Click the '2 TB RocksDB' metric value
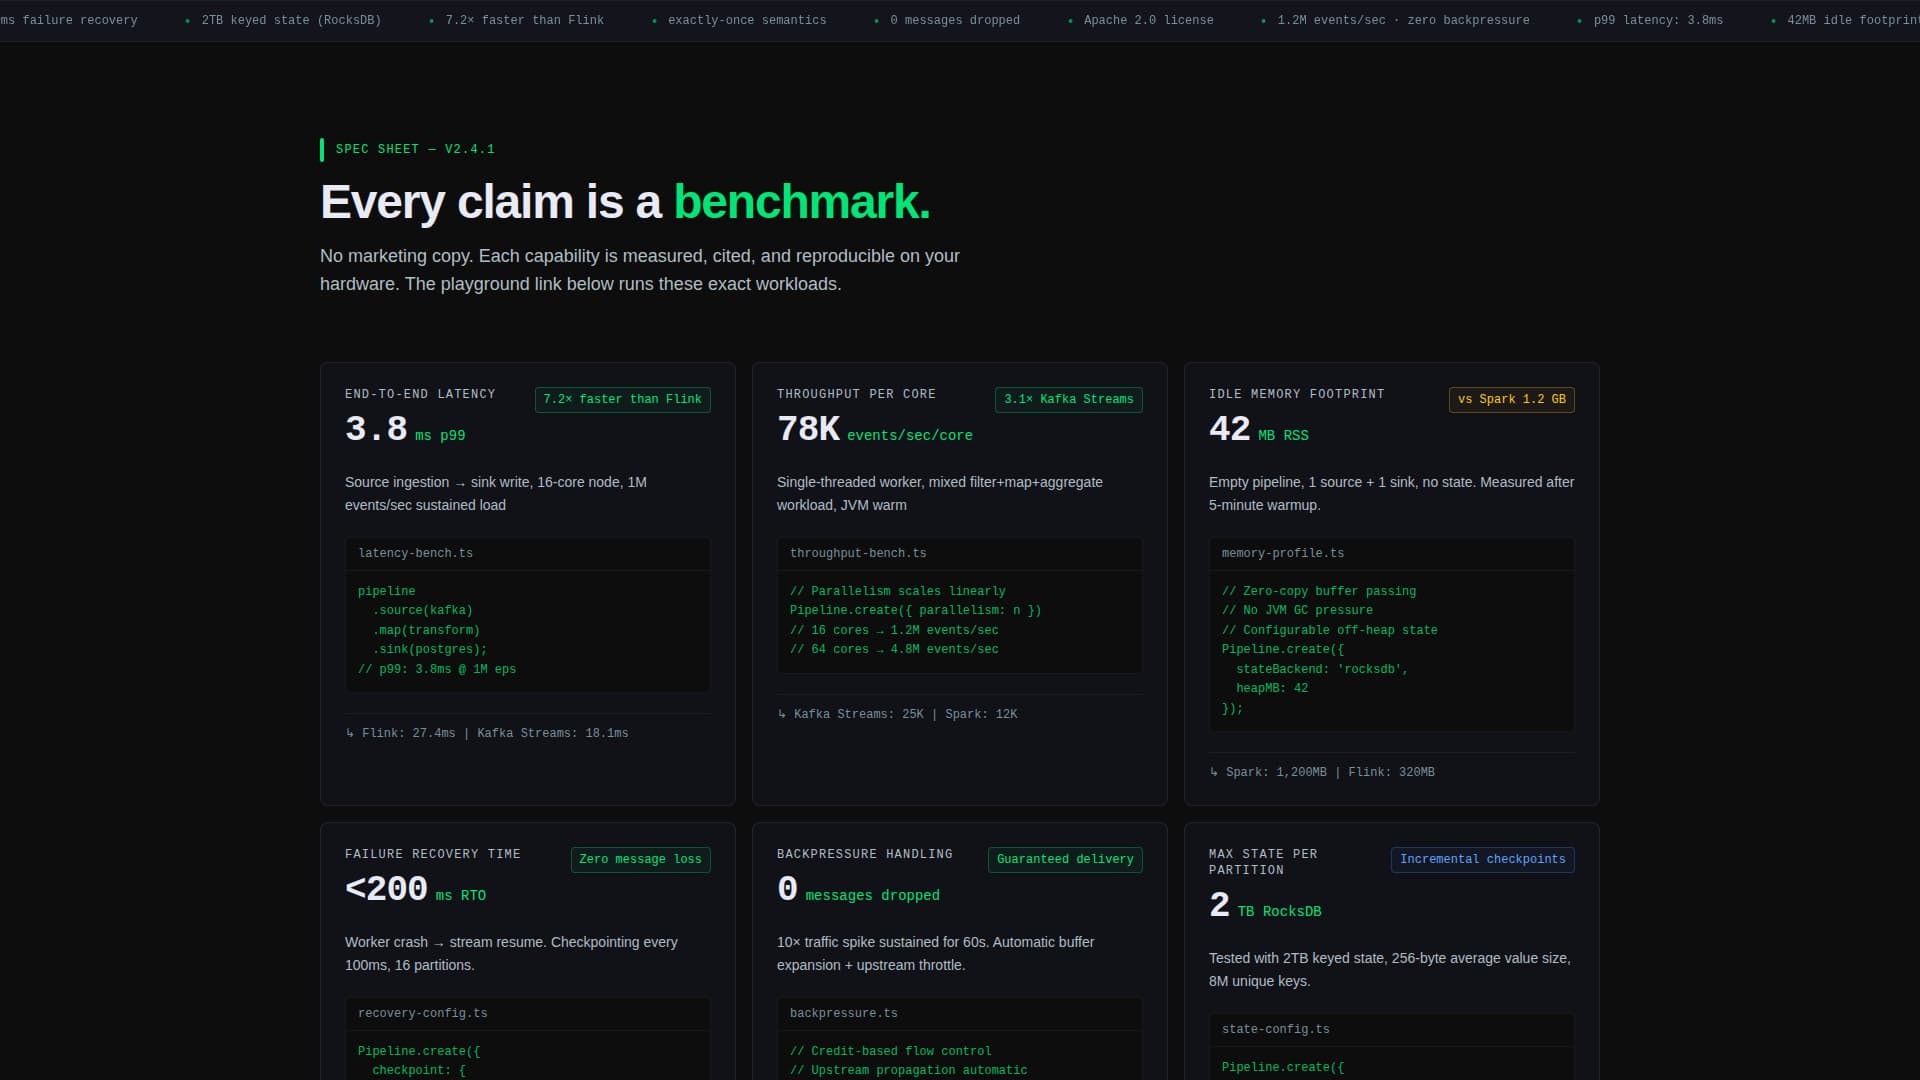1920x1080 pixels. [x=1265, y=906]
